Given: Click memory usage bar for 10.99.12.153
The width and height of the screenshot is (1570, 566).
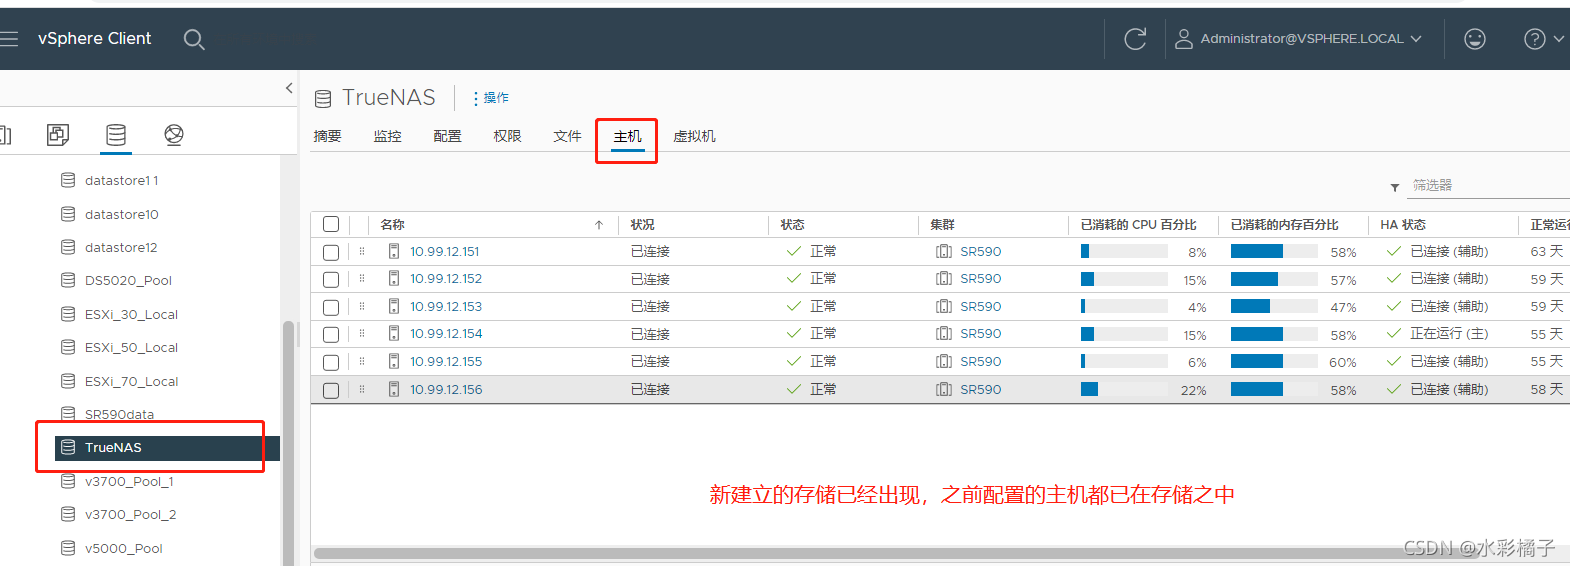Looking at the screenshot, I should coord(1274,306).
